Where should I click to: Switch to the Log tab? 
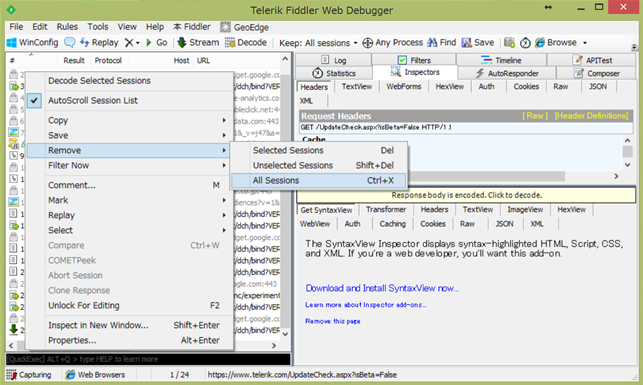click(333, 60)
